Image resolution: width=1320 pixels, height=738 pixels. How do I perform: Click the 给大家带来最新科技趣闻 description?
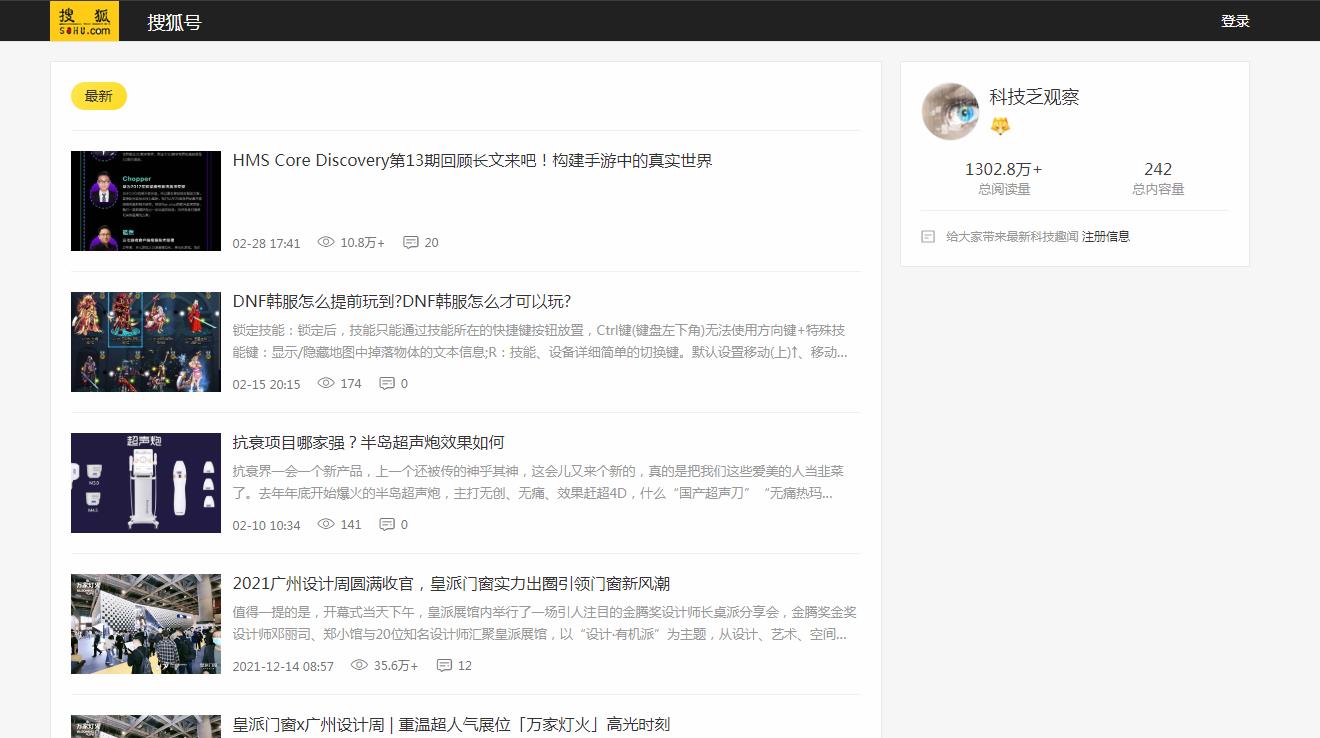(1012, 237)
